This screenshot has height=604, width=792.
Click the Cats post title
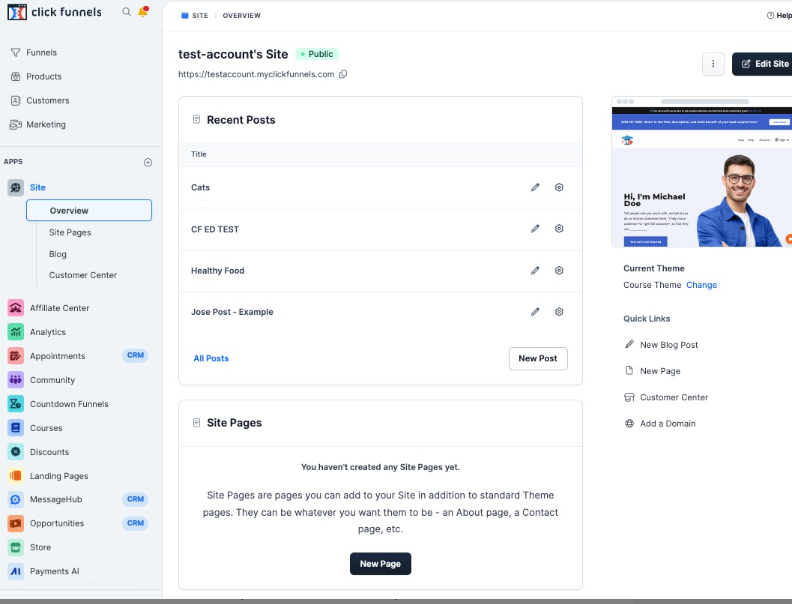(201, 187)
